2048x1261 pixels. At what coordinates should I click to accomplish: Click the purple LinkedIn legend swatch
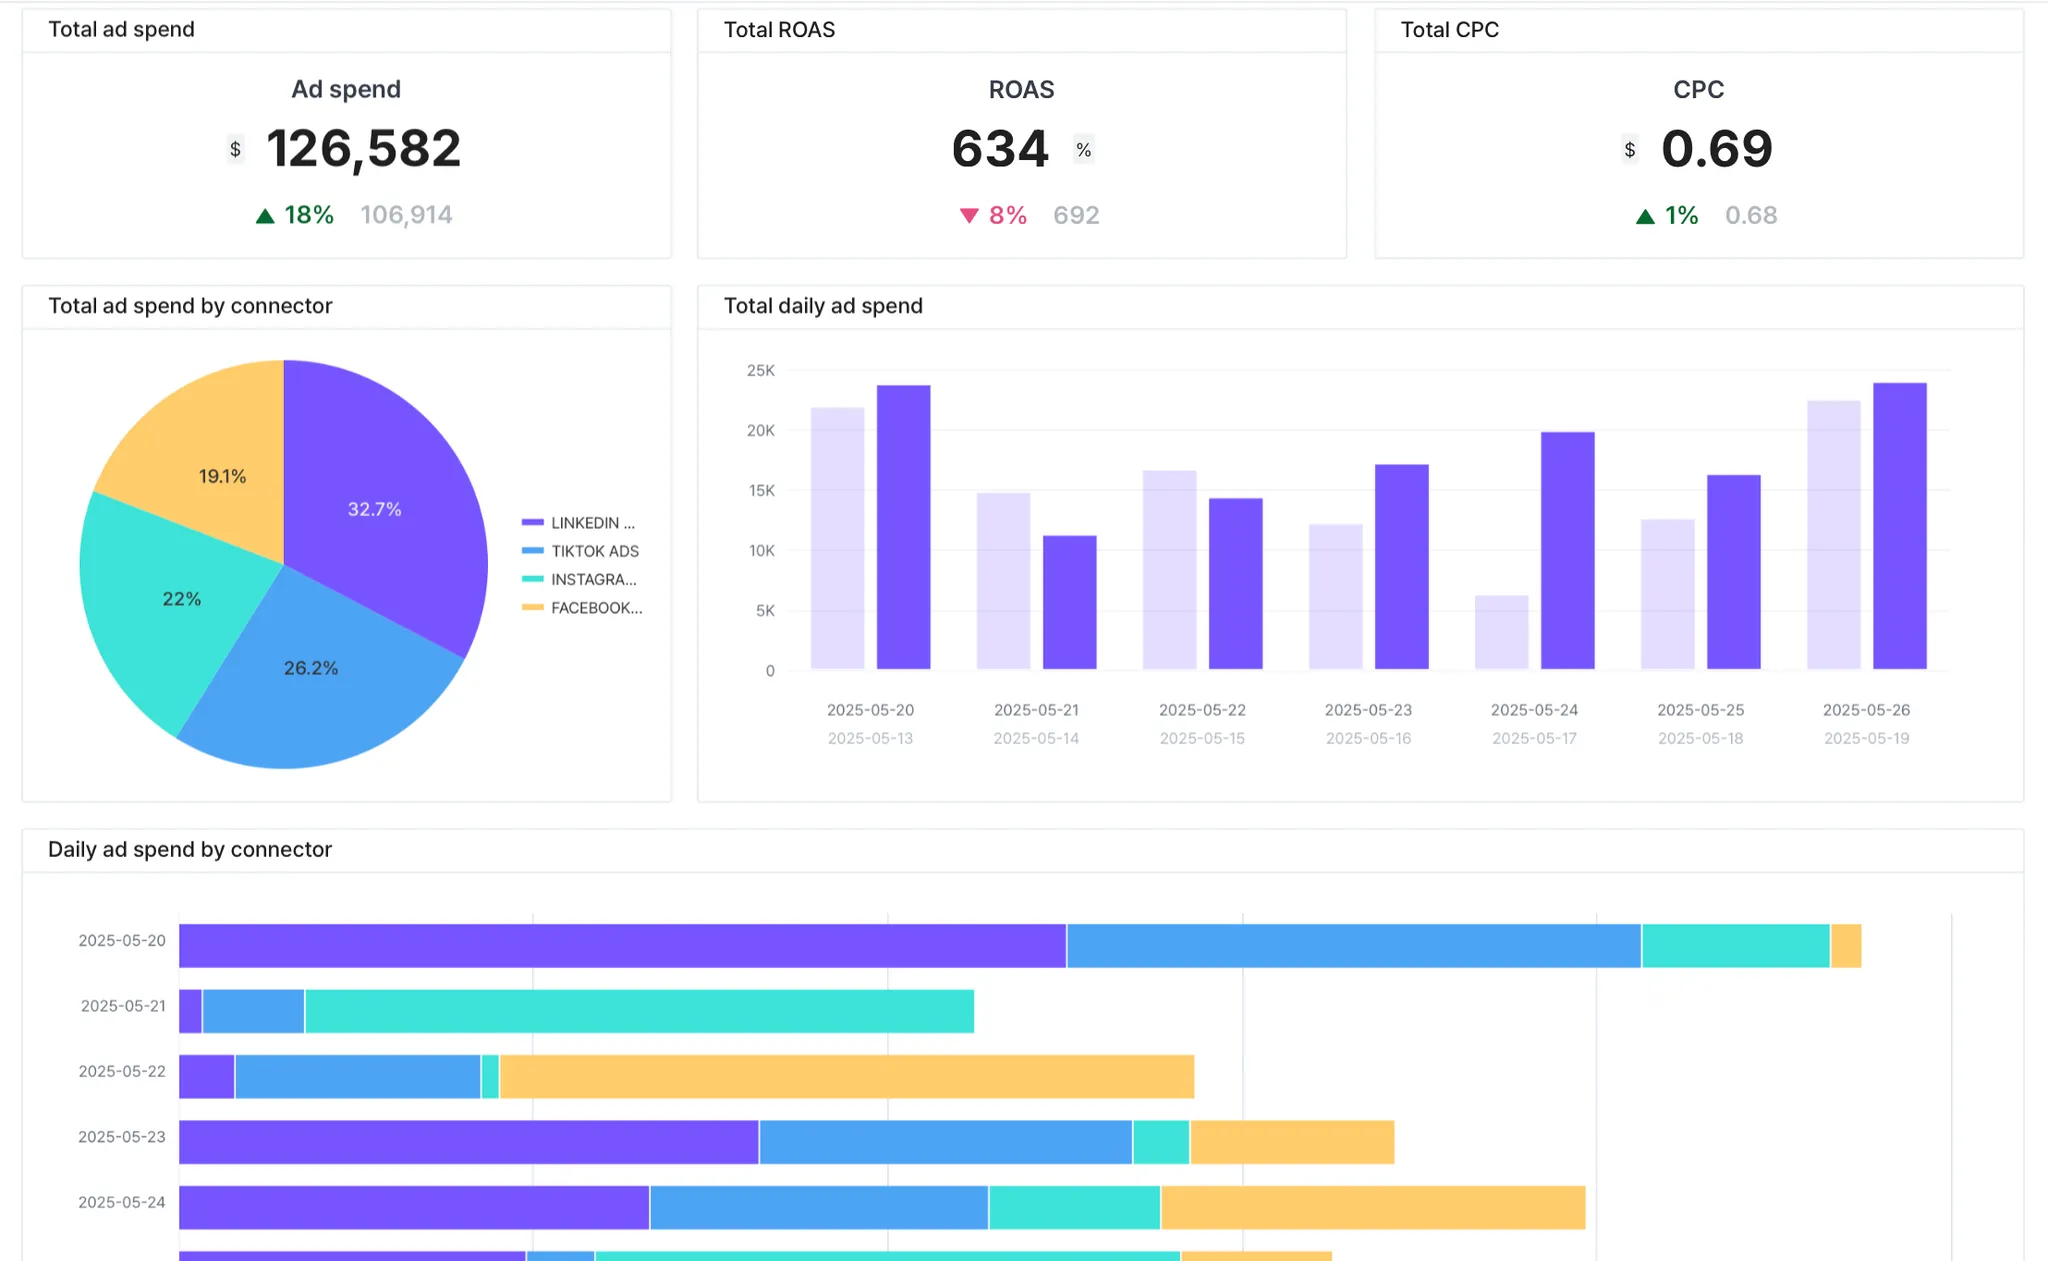pos(533,523)
